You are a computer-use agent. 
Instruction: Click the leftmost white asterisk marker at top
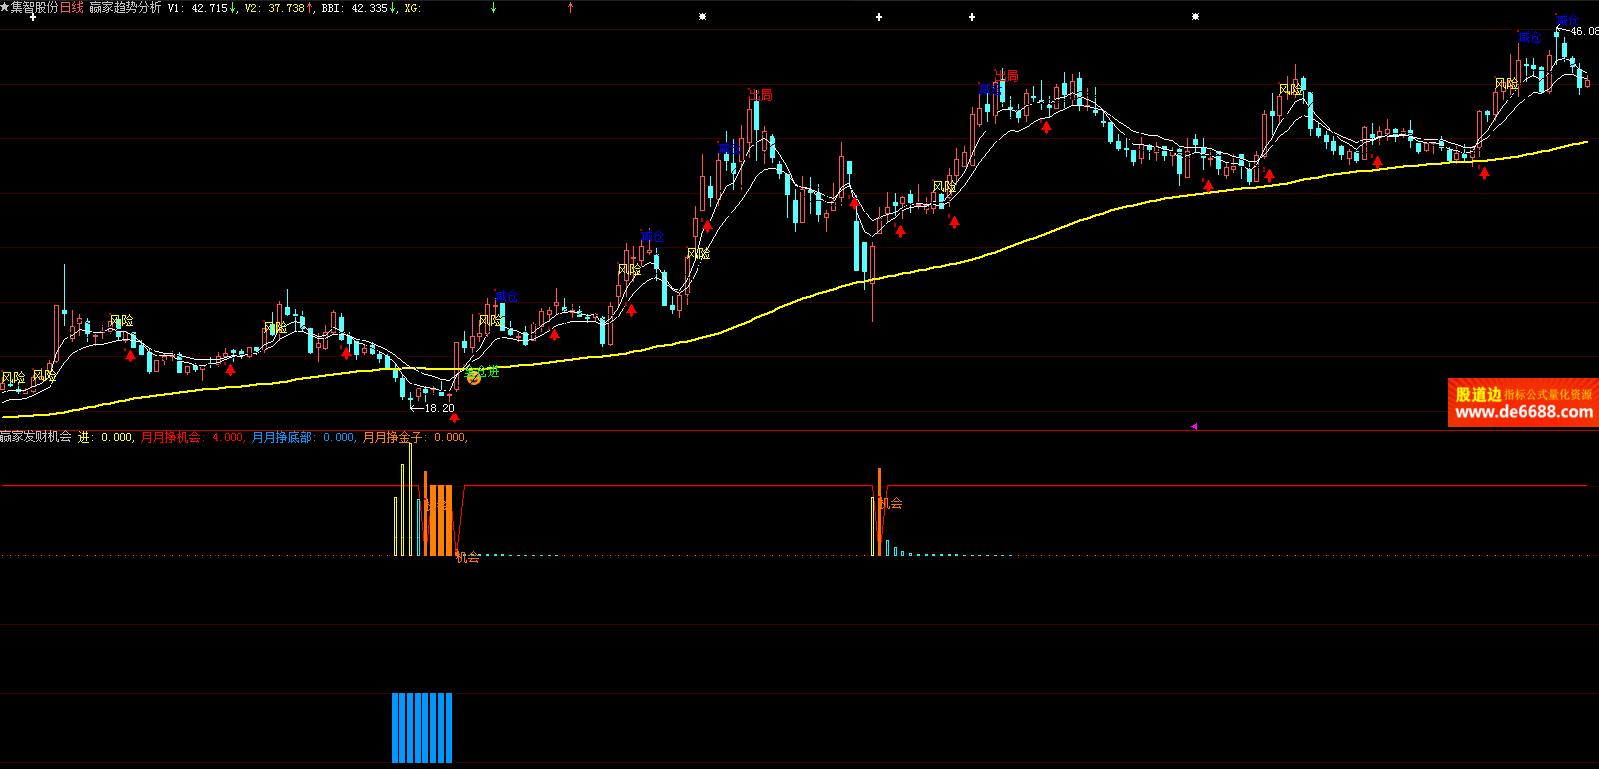702,17
